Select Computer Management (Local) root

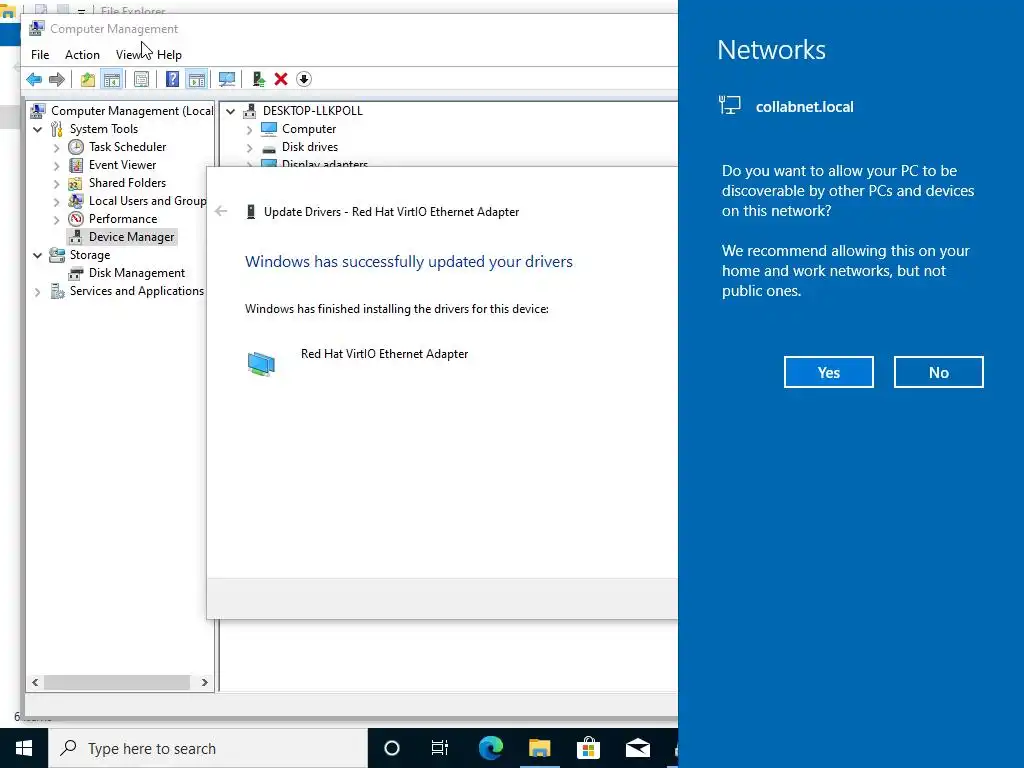tap(132, 111)
